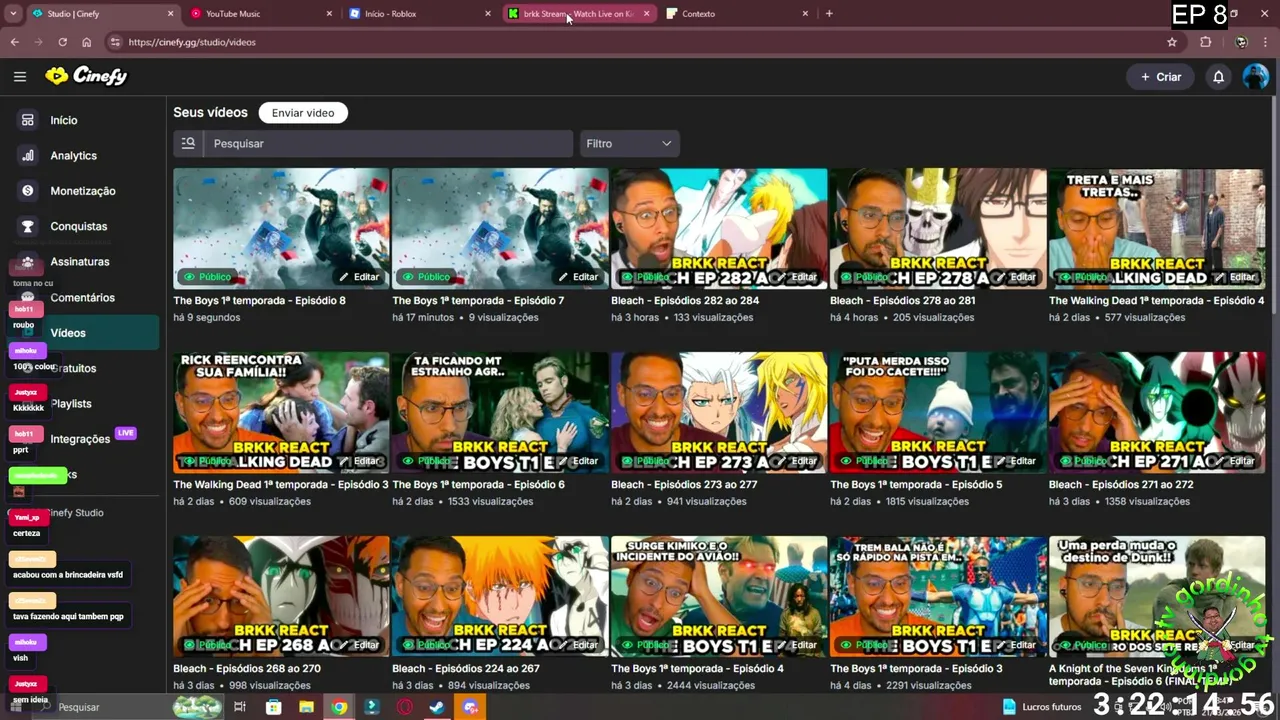Open the profile avatar menu
The width and height of the screenshot is (1280, 720).
point(1255,77)
